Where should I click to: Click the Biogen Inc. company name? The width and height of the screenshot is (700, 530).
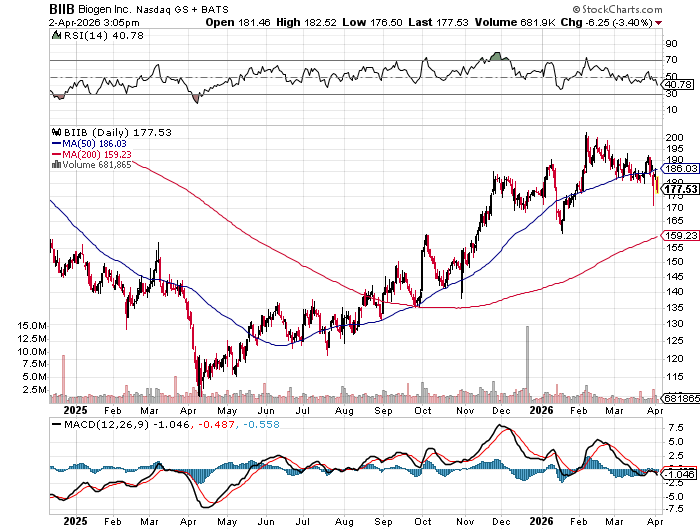[105, 9]
